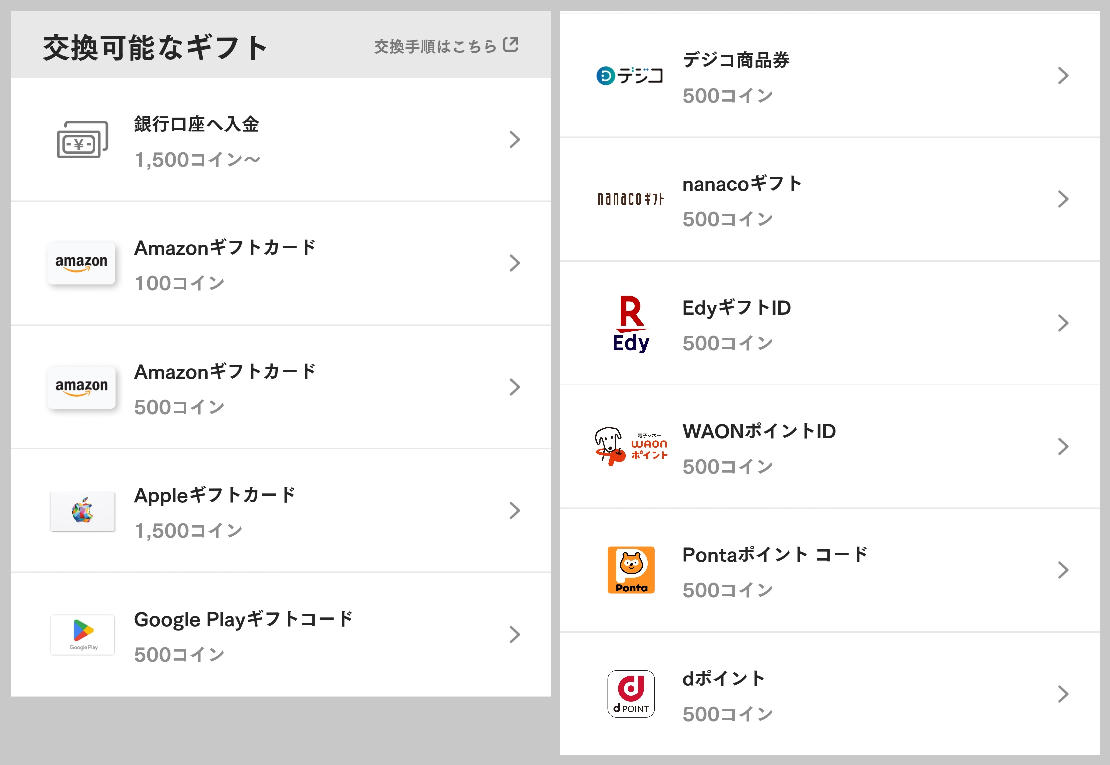Open the EdyギフトID chevron
The height and width of the screenshot is (765, 1110).
[x=1063, y=322]
